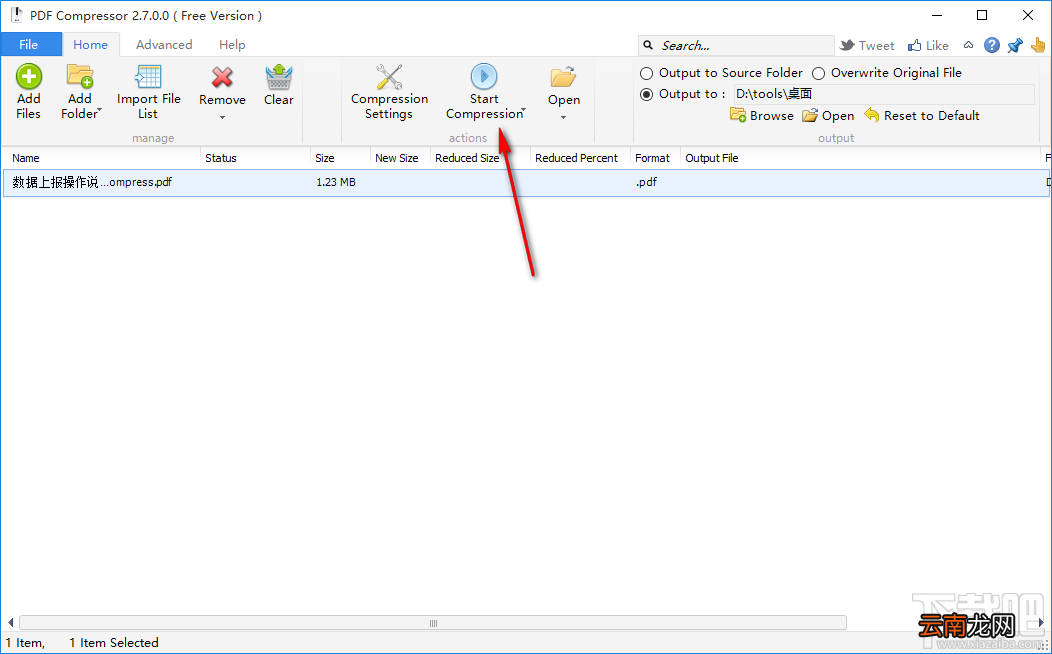
Task: Sort by the Format column header
Action: 653,158
